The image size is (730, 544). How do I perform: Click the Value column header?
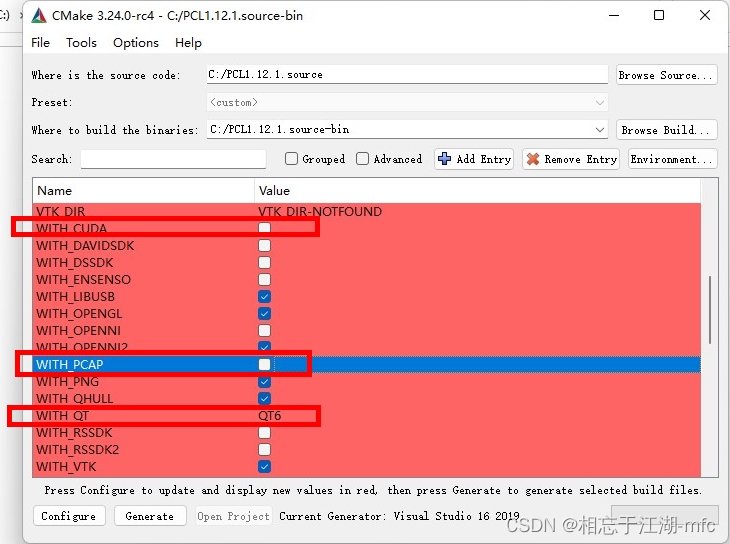477,190
